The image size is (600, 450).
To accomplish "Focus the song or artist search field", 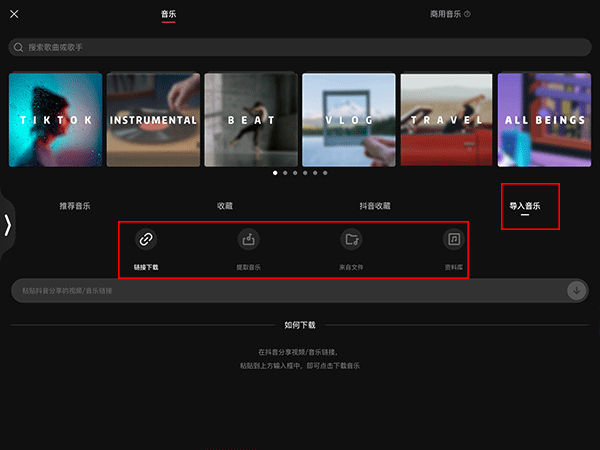I will 300,47.
